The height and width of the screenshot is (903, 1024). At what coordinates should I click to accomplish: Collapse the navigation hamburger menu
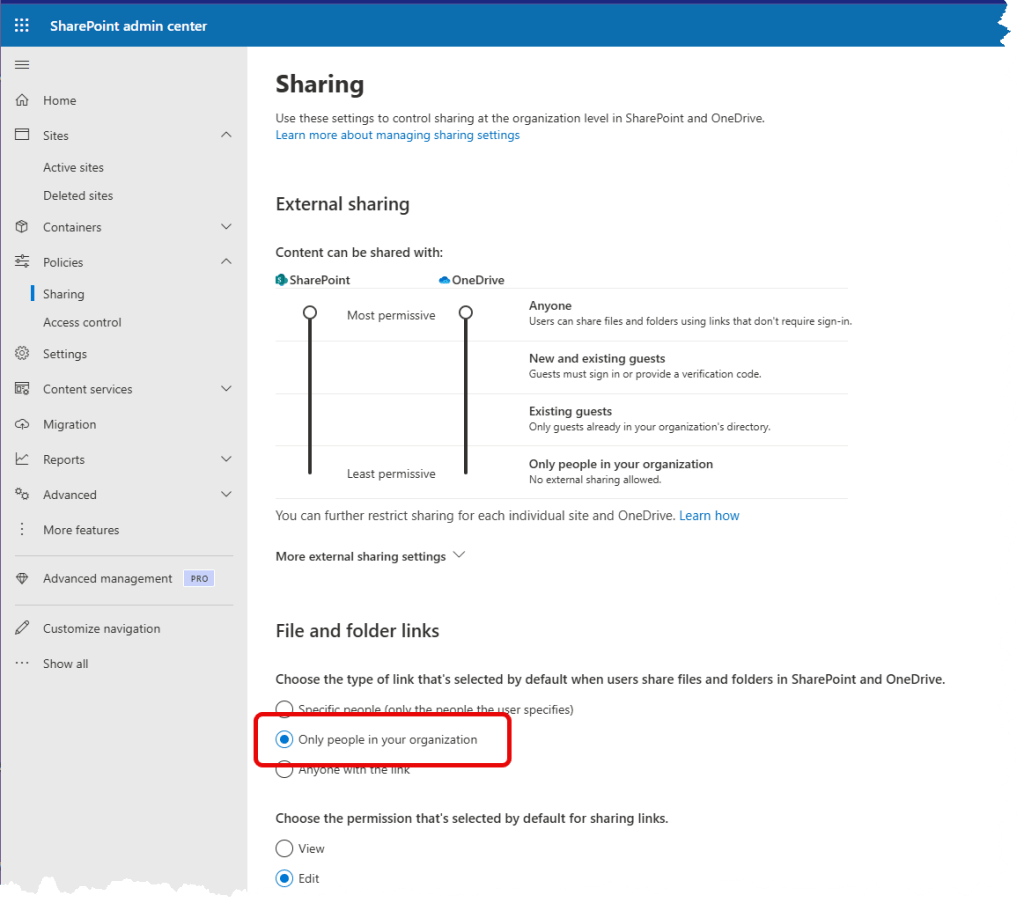(22, 65)
